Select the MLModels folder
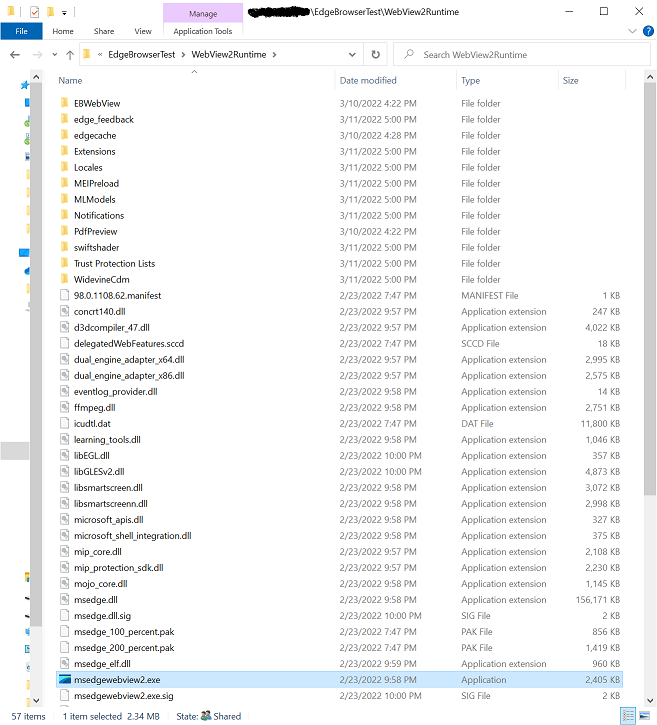The width and height of the screenshot is (657, 725). (x=94, y=199)
